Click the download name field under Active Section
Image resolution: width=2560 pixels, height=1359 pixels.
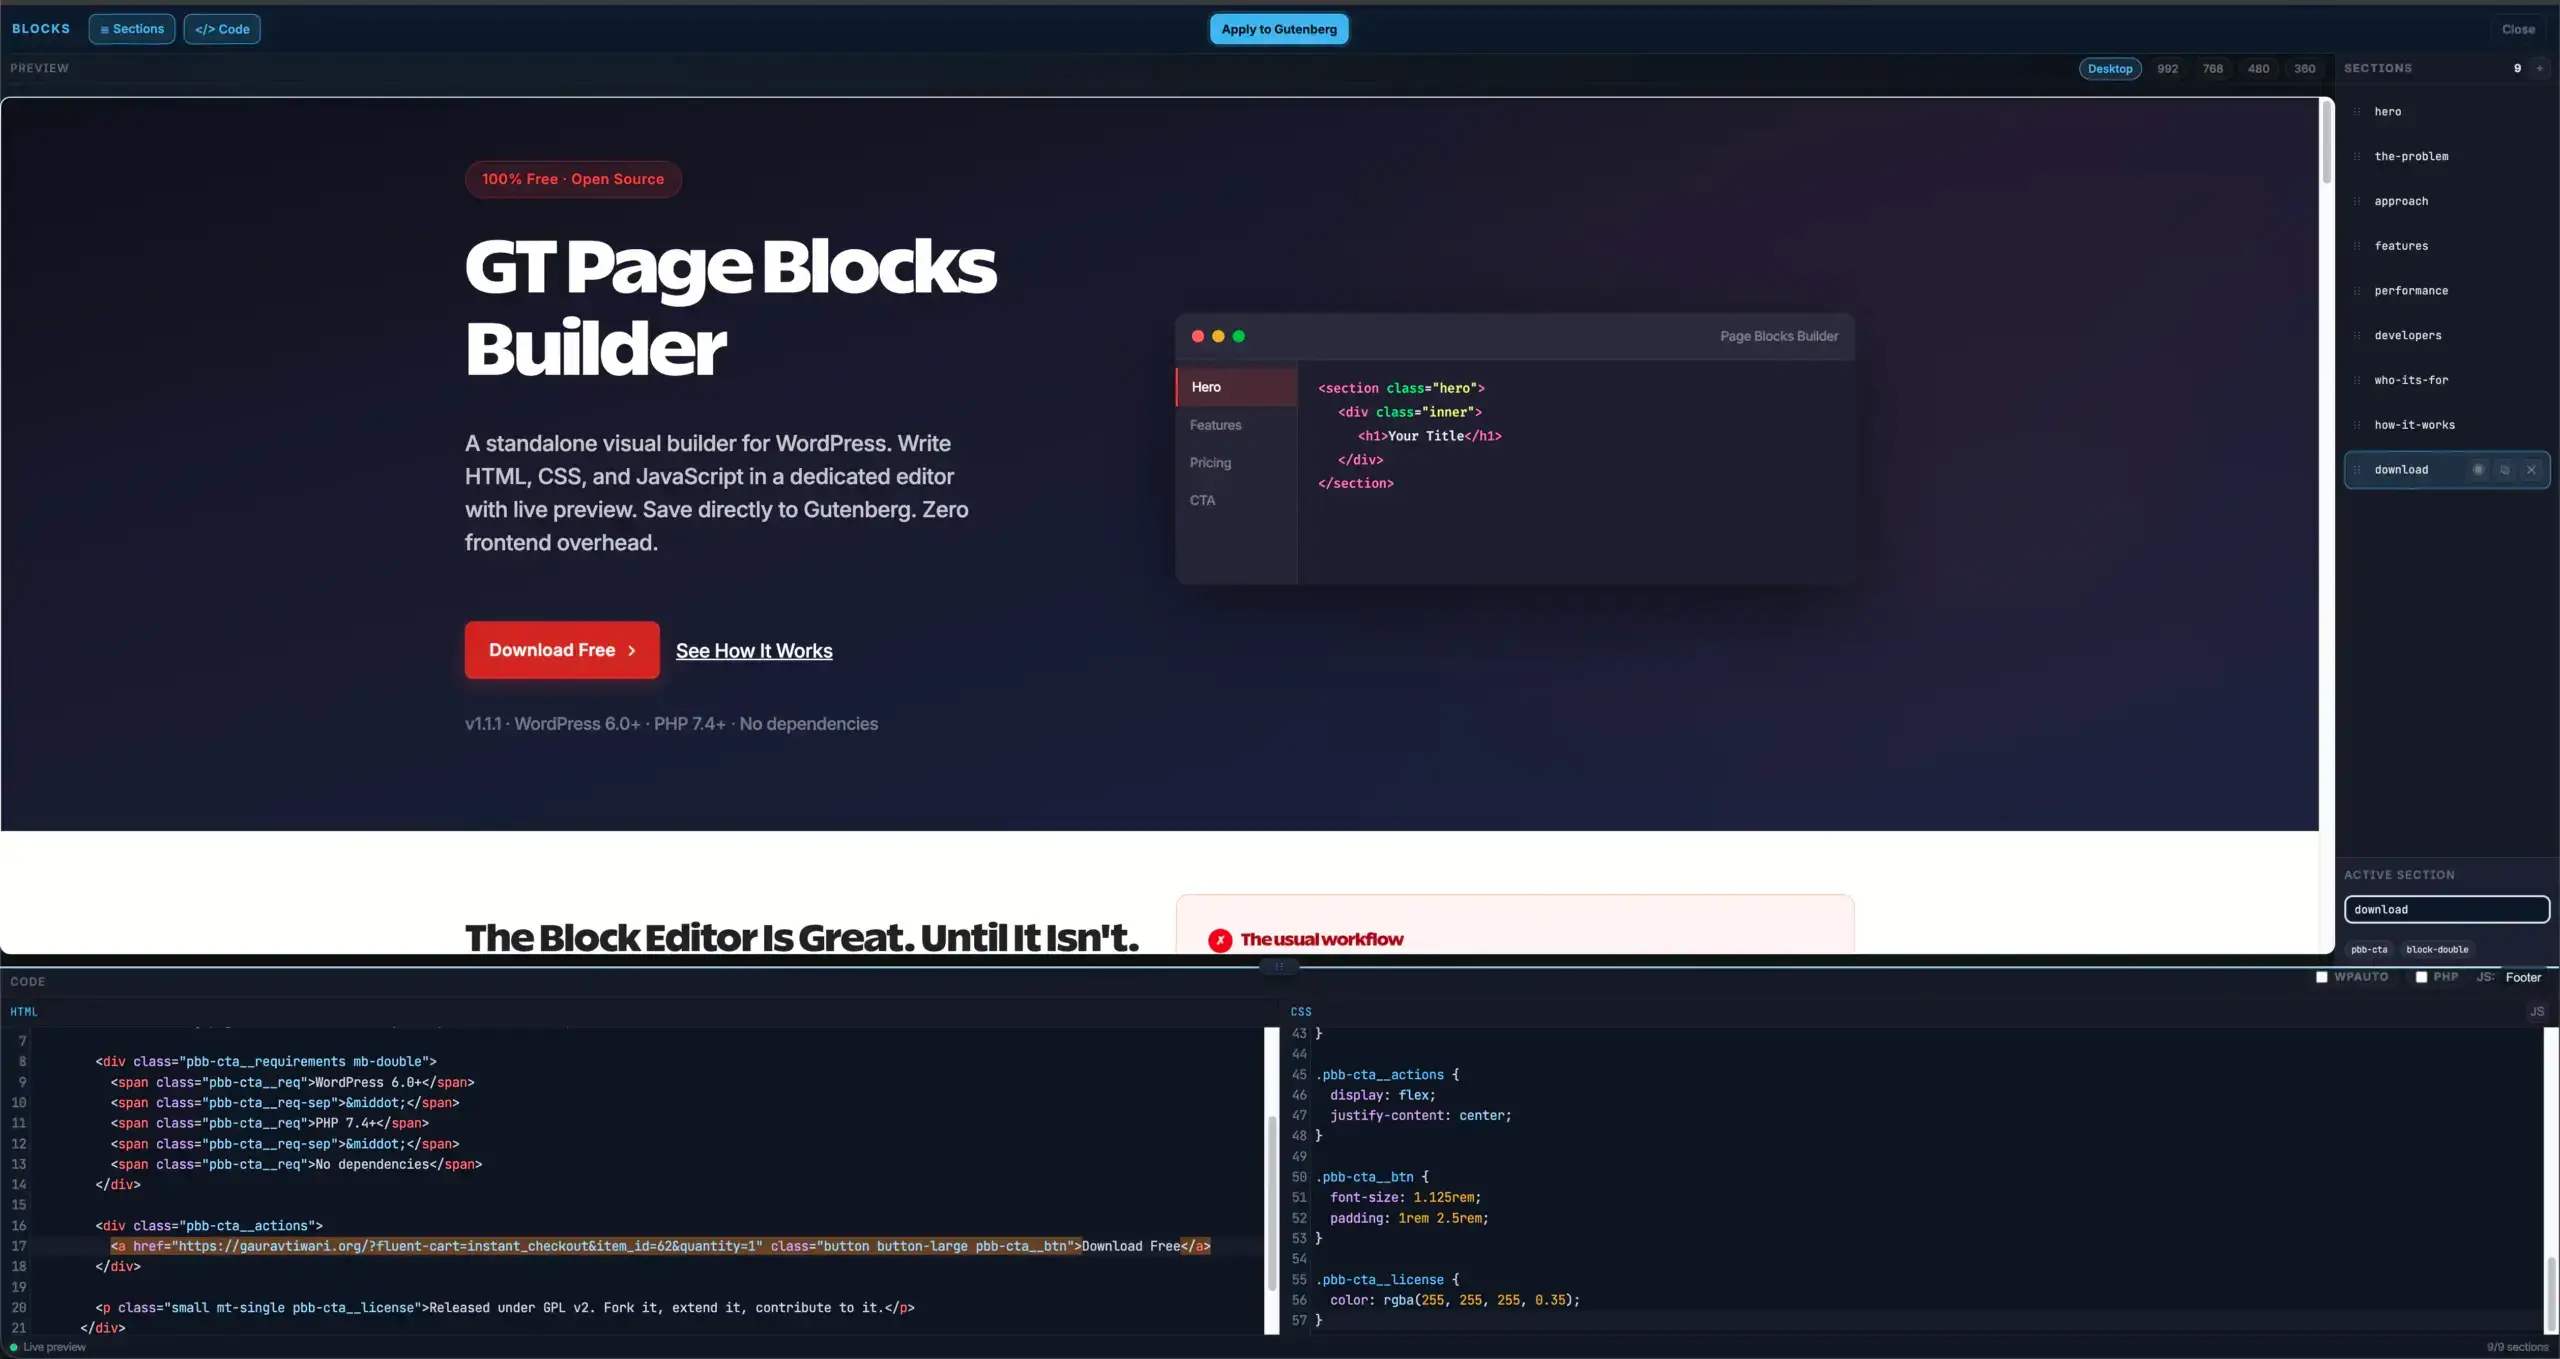[2446, 909]
